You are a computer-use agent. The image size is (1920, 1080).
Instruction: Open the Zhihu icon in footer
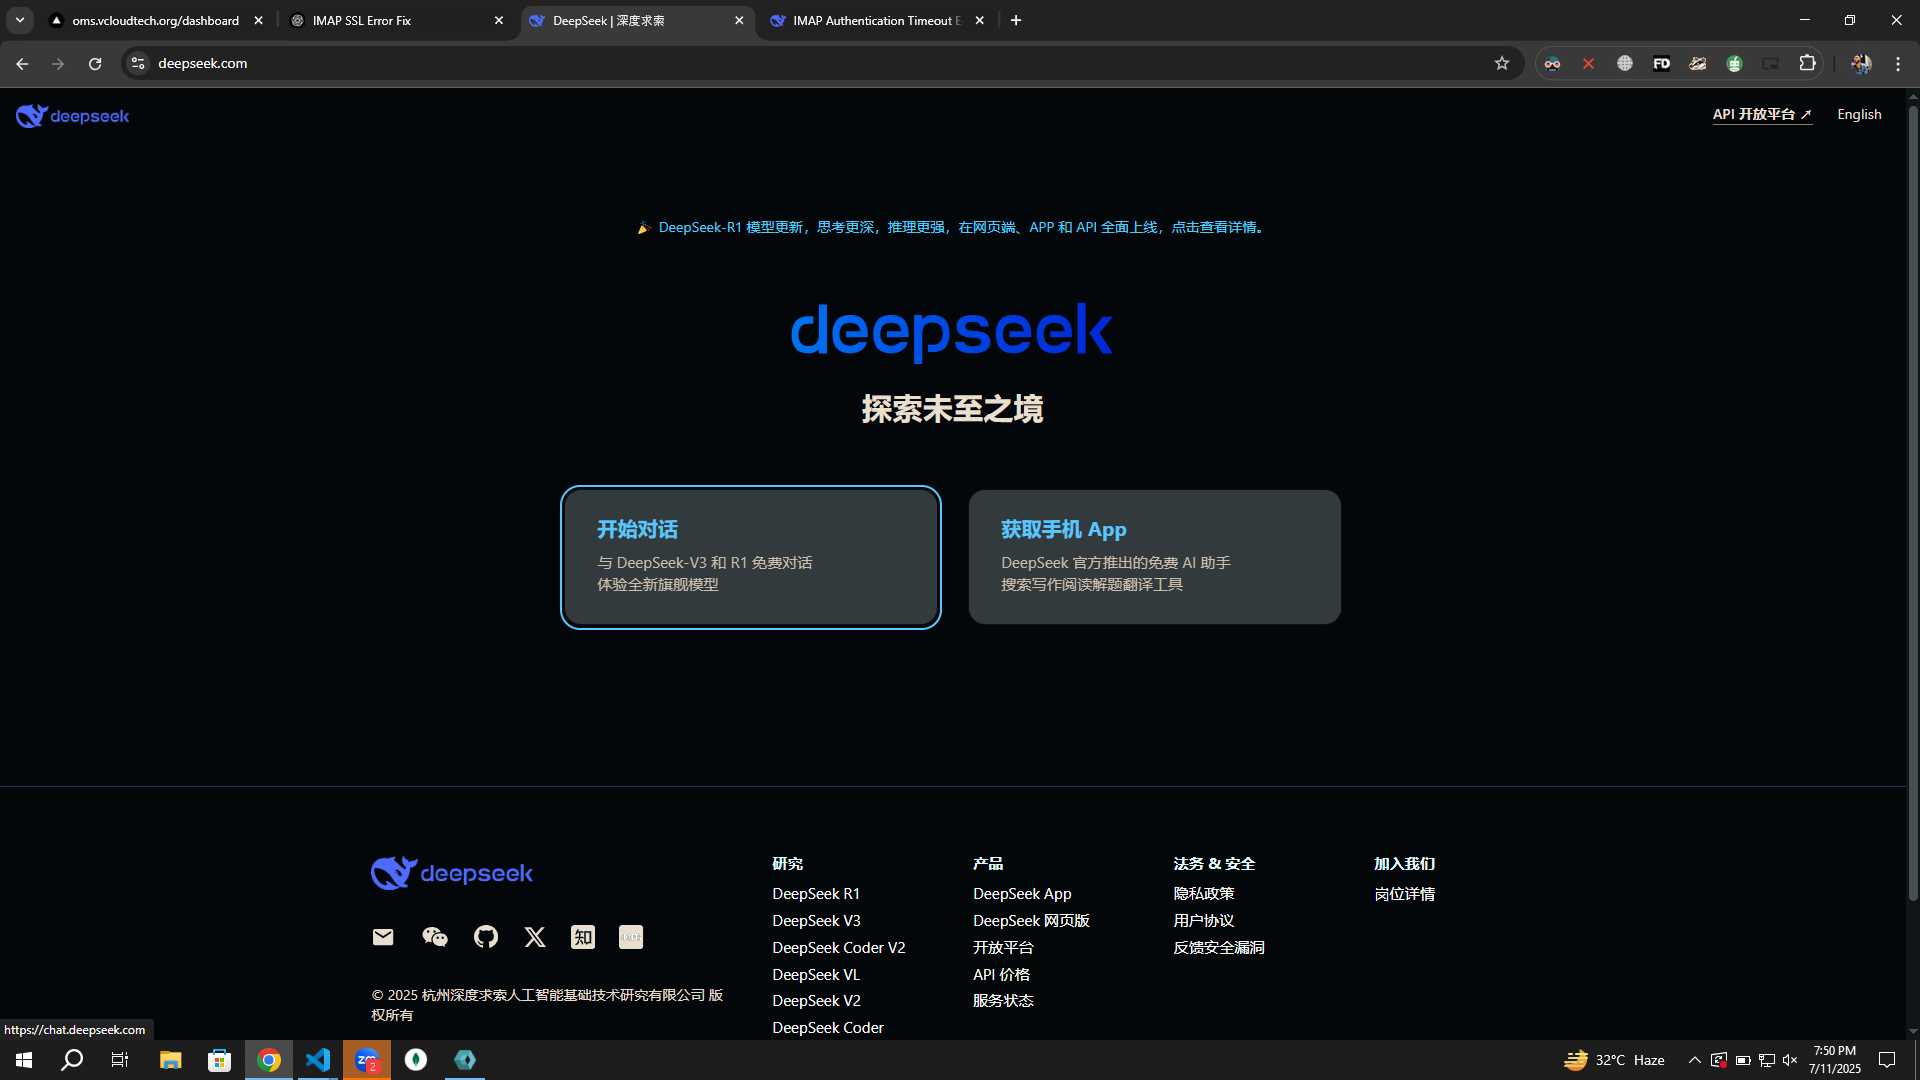pyautogui.click(x=583, y=937)
